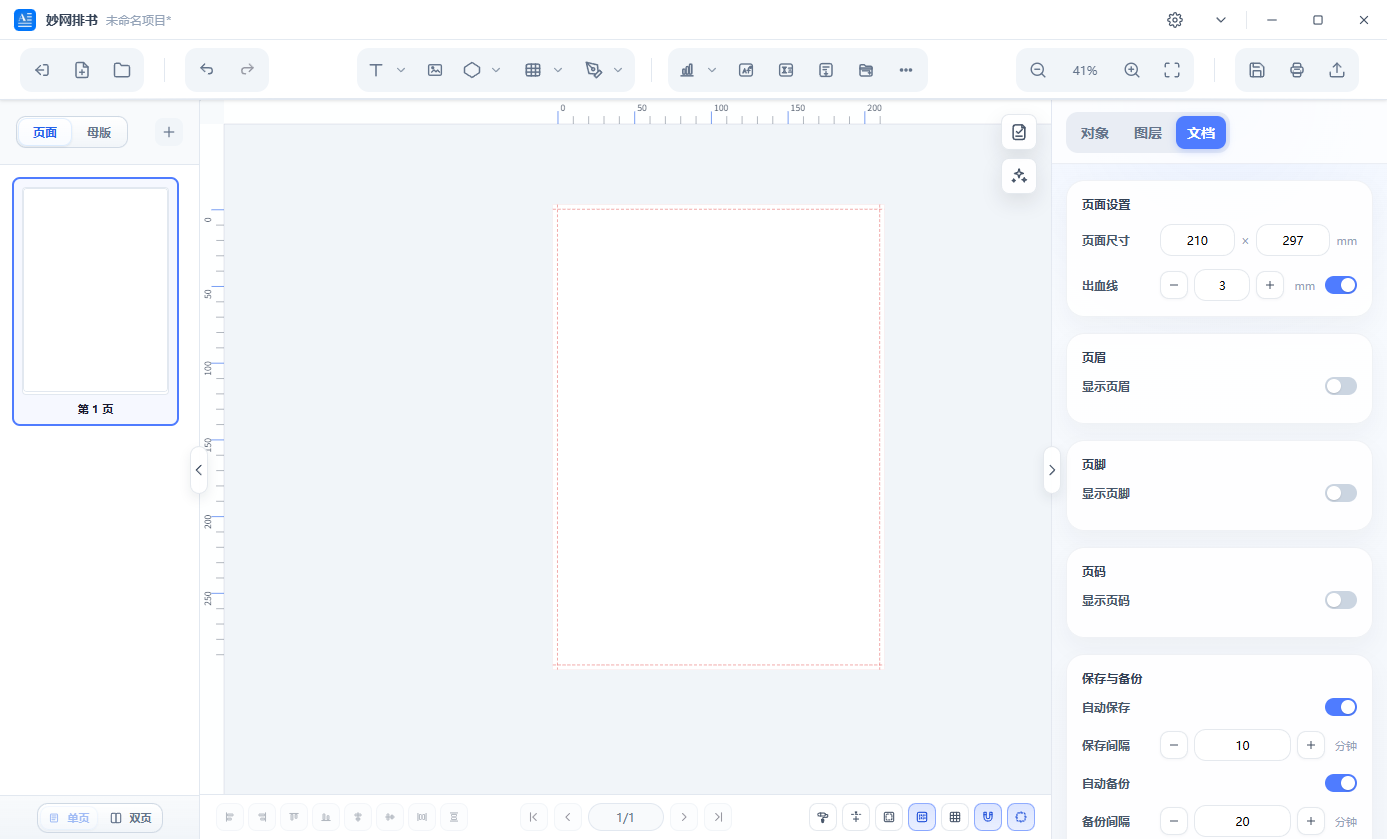Screen dimensions: 1387x839
Task: Toggle magnet snapping in the bottom bar
Action: pos(988,817)
